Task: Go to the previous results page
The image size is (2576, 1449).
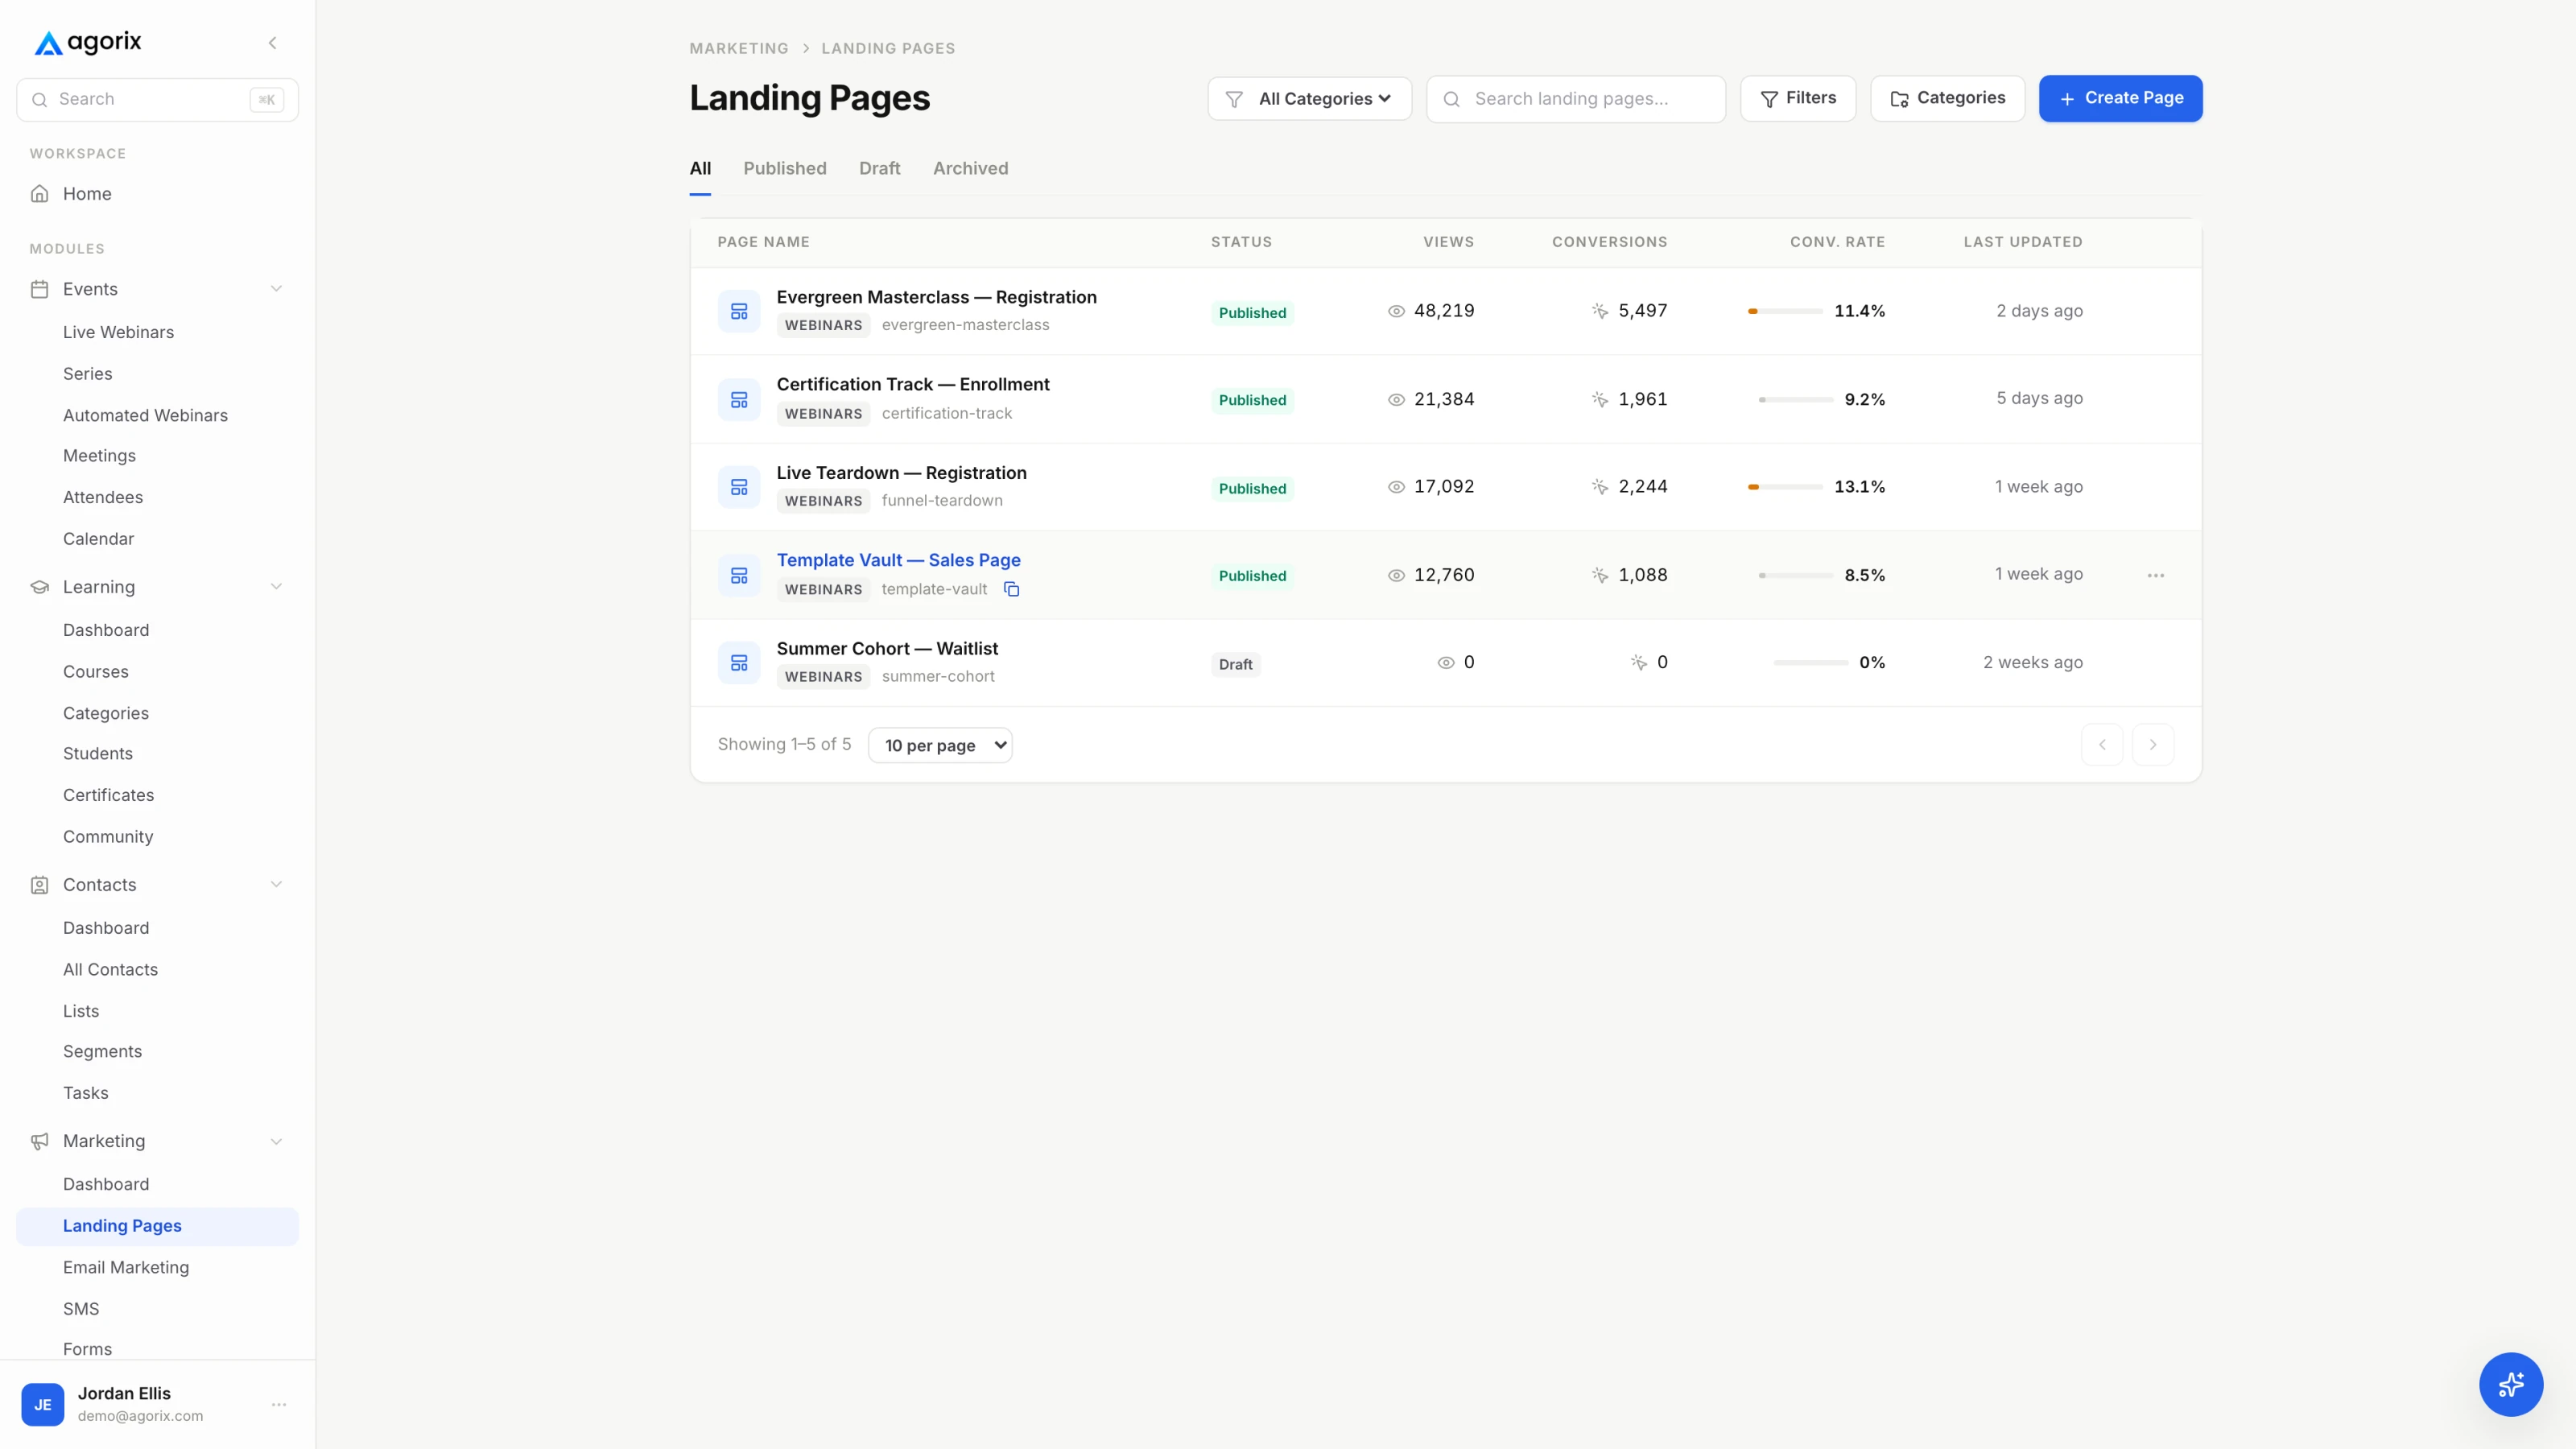Action: (x=2102, y=745)
